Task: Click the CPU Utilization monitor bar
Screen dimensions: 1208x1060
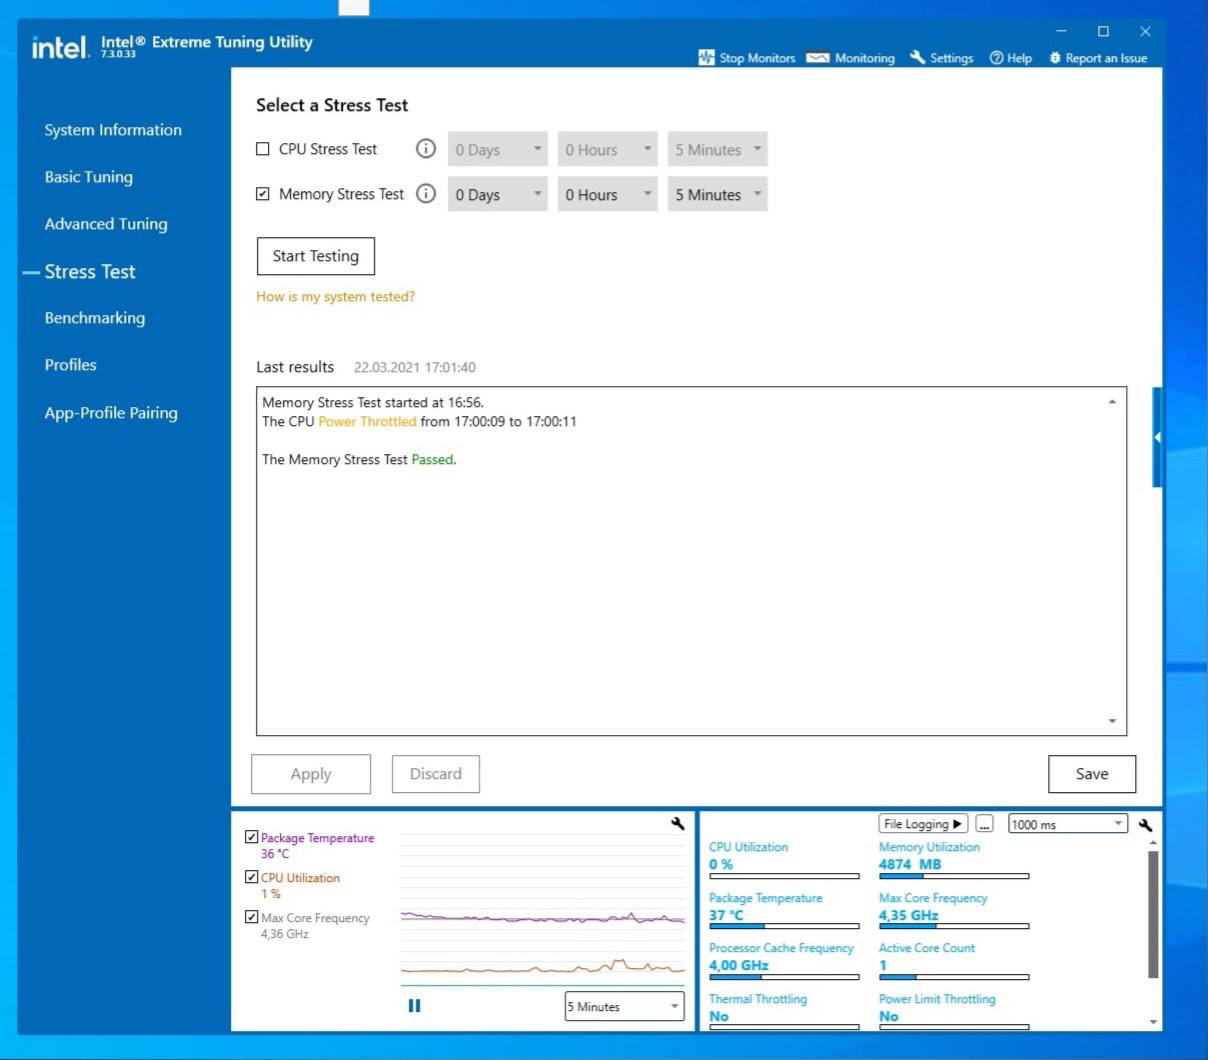Action: (784, 876)
